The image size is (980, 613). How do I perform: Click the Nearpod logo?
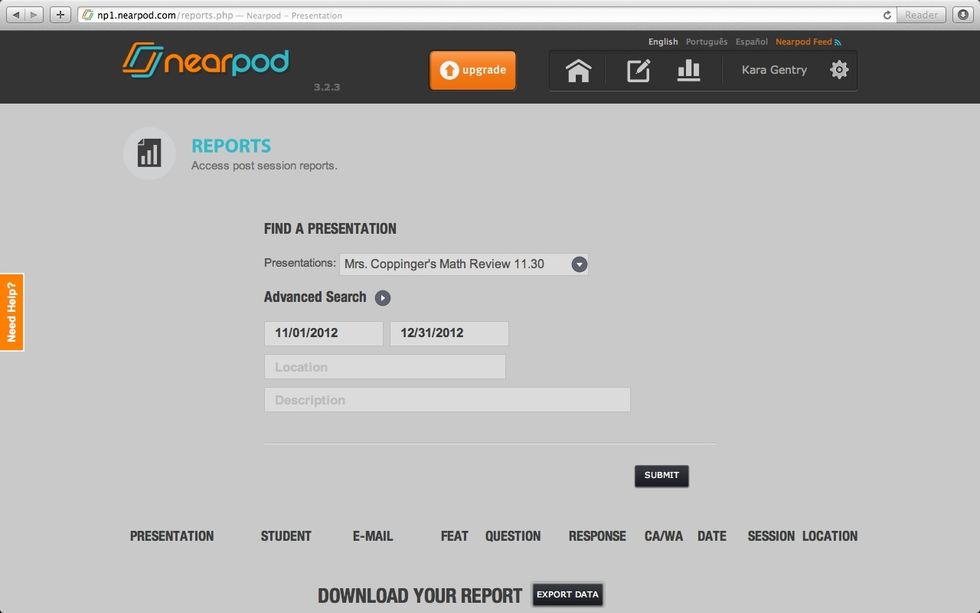coord(205,62)
